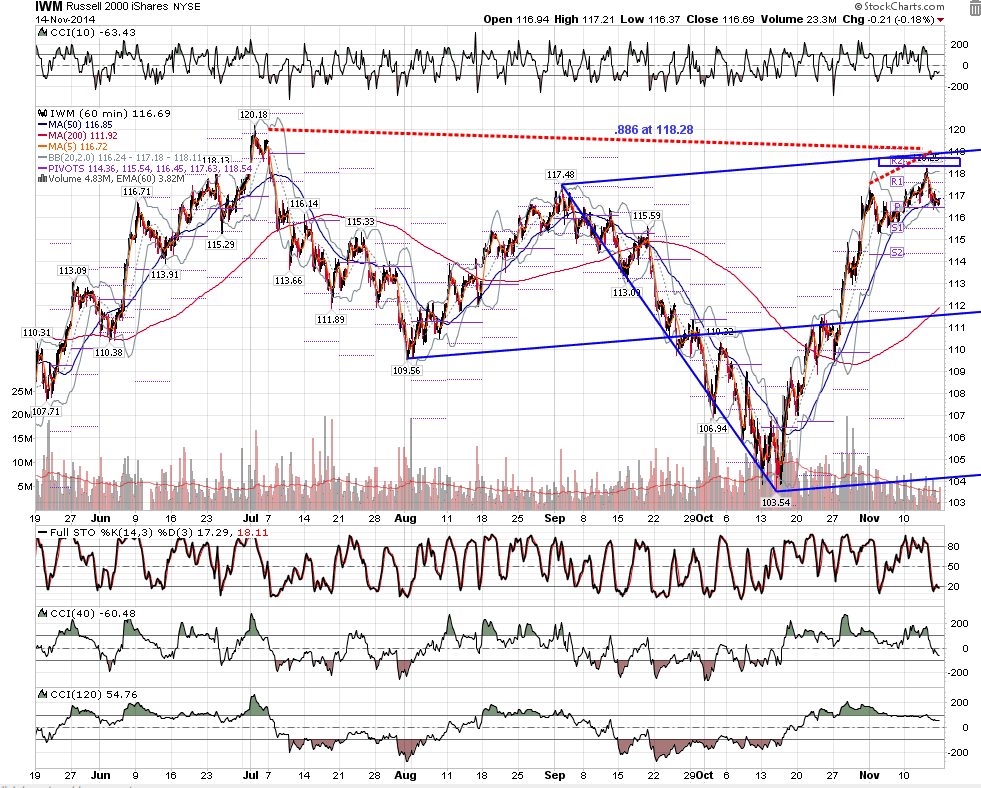
Task: Click the MA(5) orange line swatch
Action: click(43, 146)
